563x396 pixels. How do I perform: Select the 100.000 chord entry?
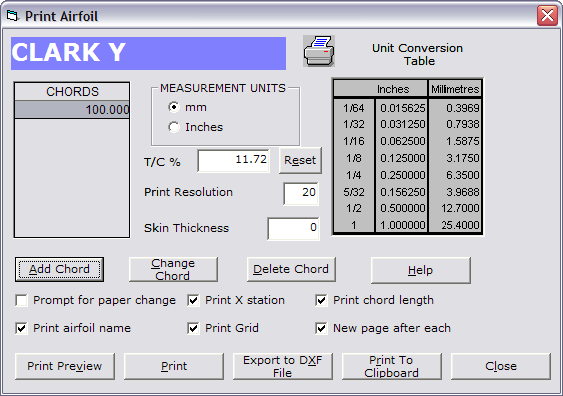72,110
